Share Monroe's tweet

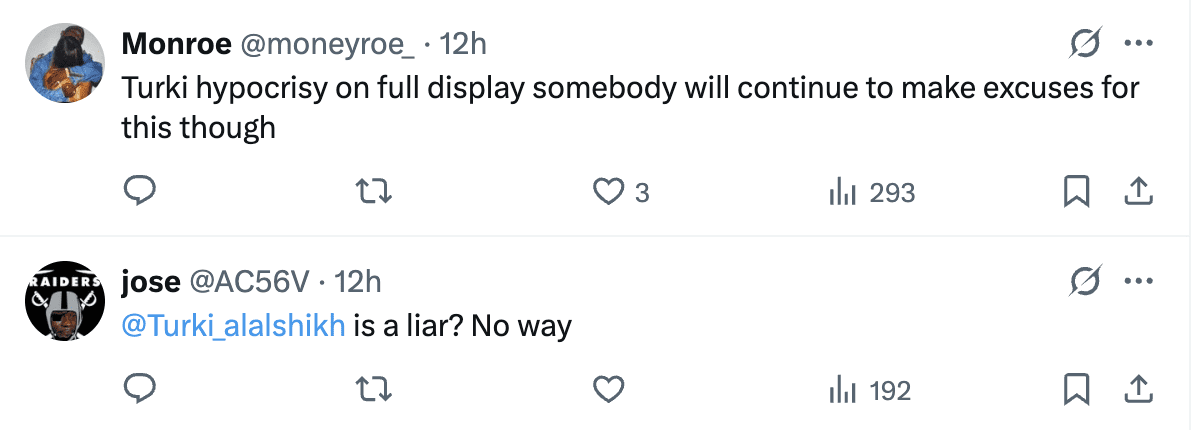[x=1137, y=192]
